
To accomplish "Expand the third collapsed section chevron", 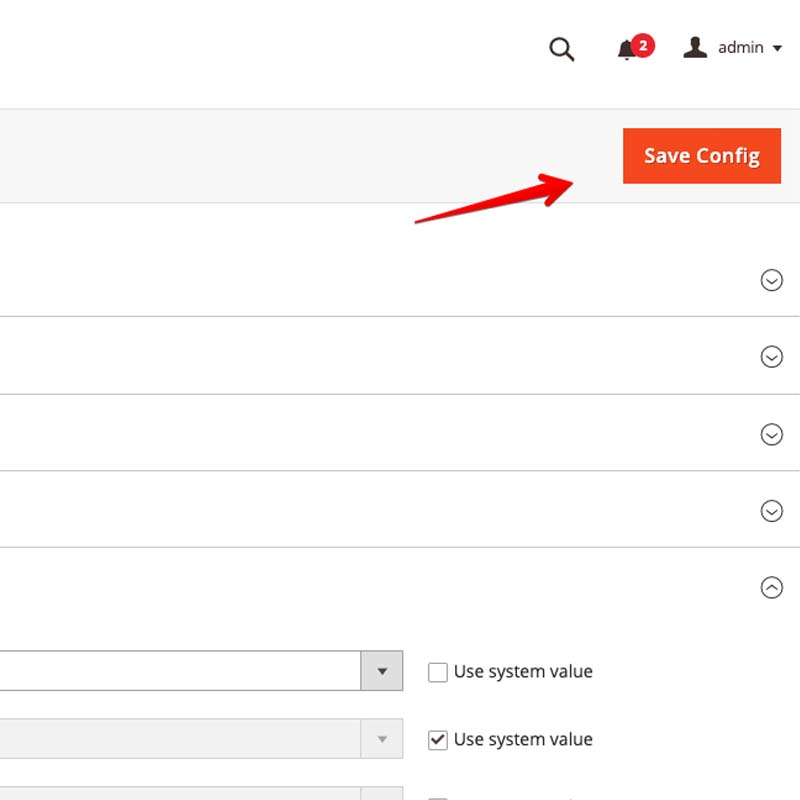I will coord(771,434).
